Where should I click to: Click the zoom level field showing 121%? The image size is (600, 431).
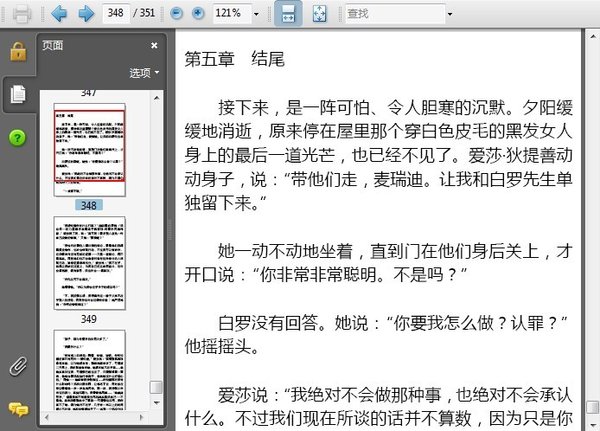click(x=232, y=13)
